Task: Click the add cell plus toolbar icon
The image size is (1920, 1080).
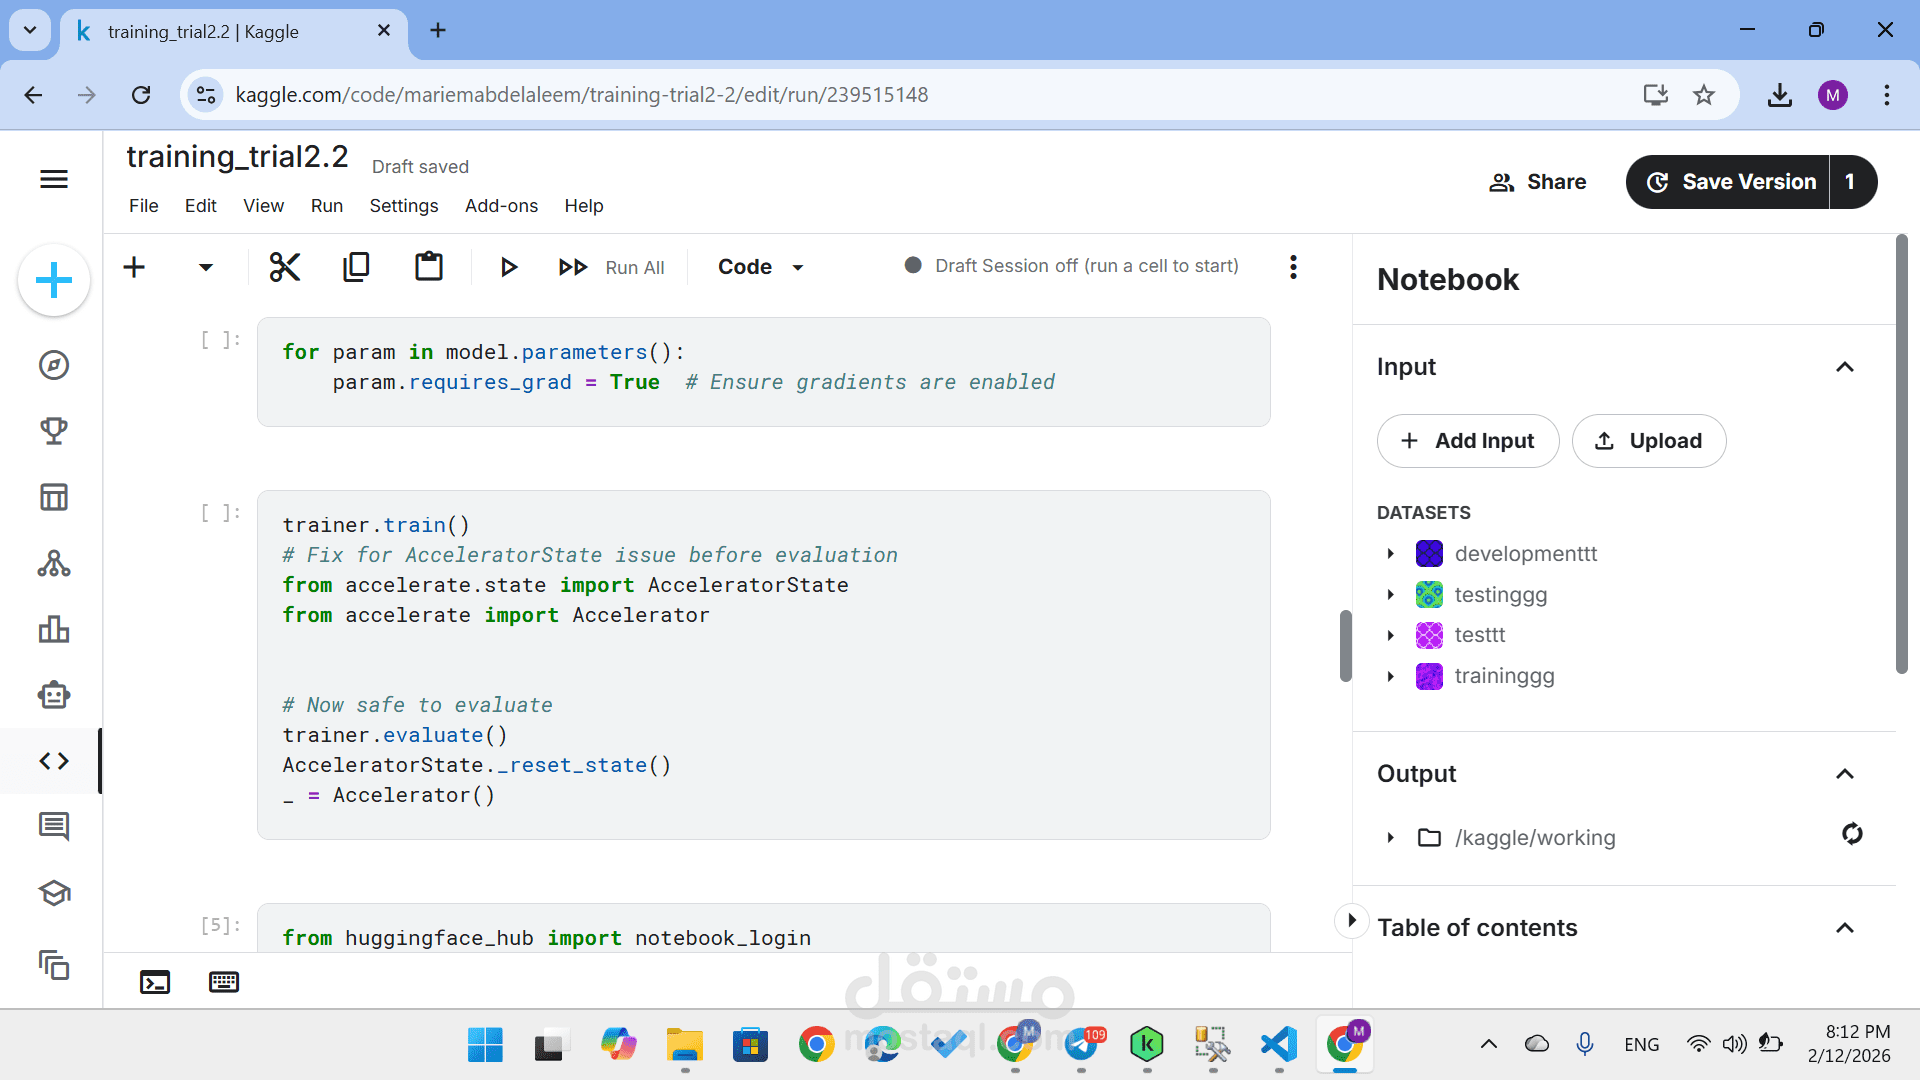Action: pyautogui.click(x=134, y=267)
